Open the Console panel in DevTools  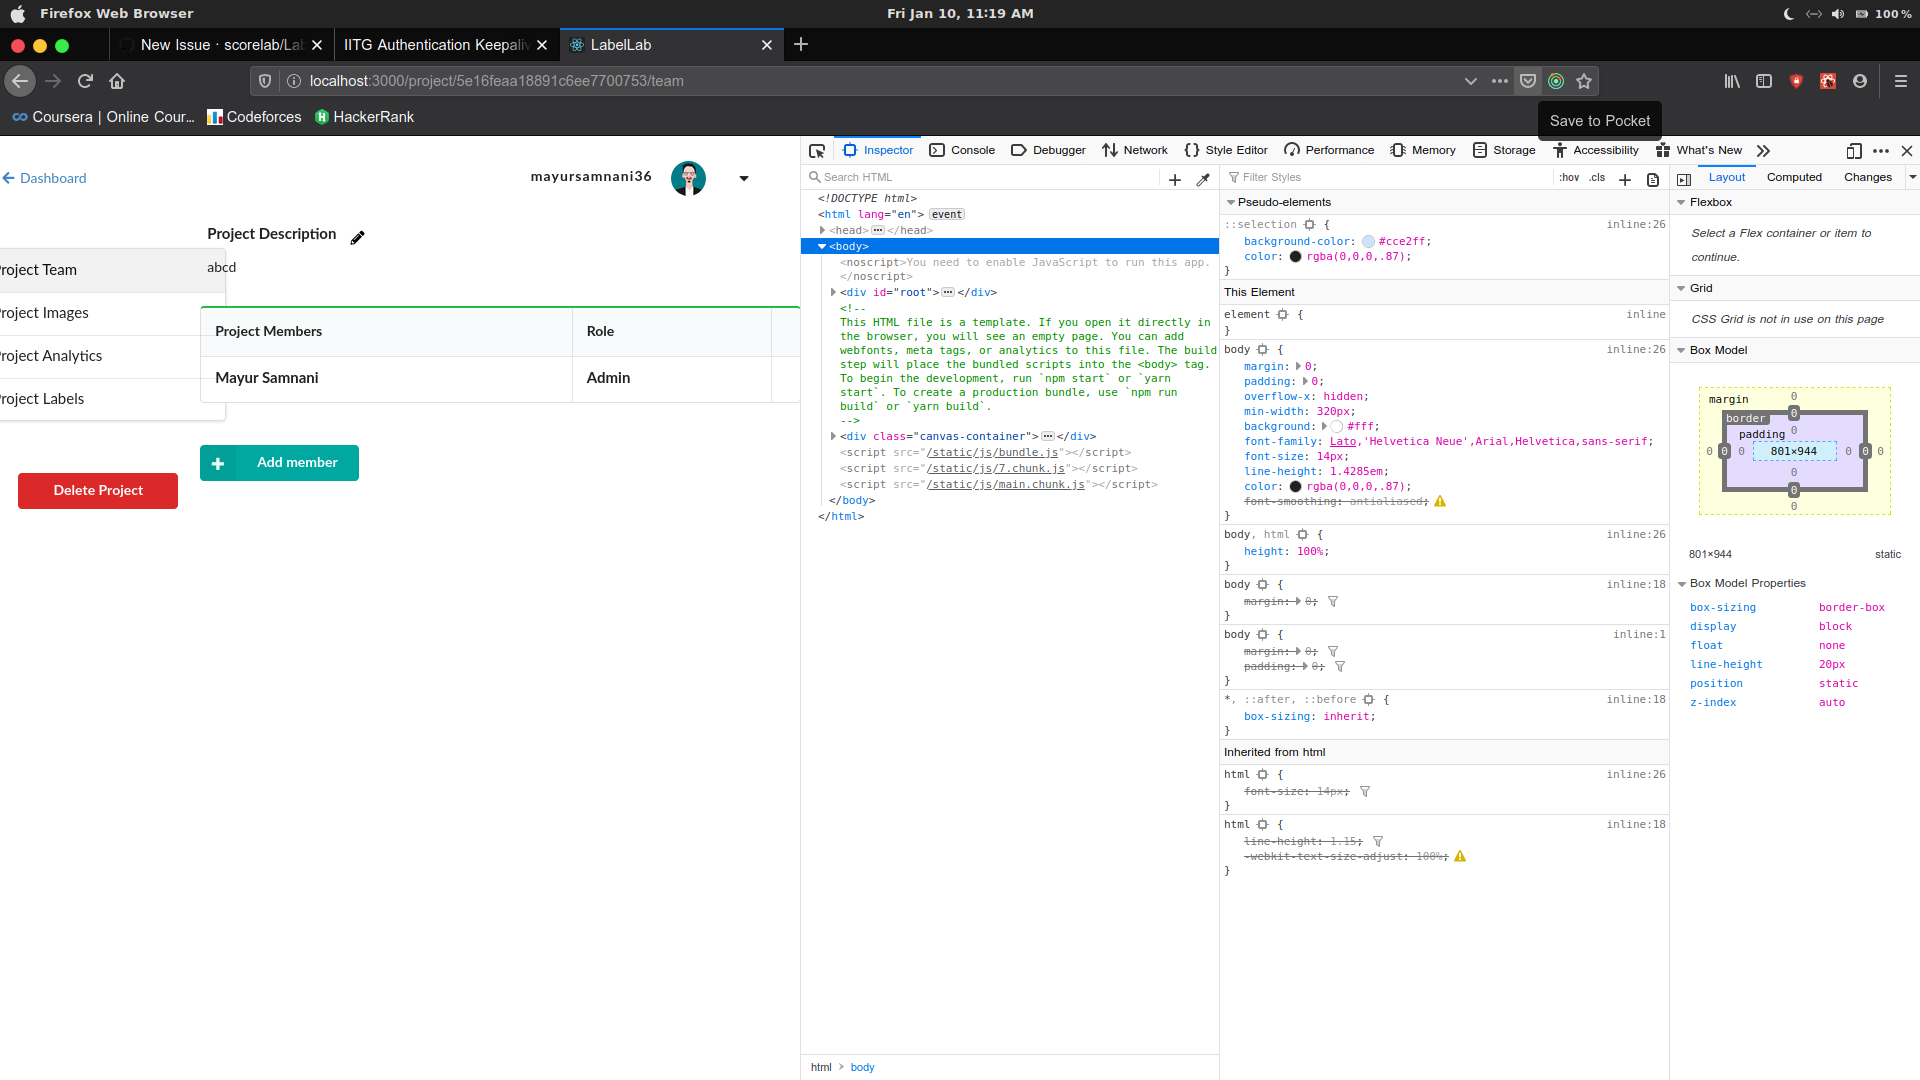[x=961, y=150]
